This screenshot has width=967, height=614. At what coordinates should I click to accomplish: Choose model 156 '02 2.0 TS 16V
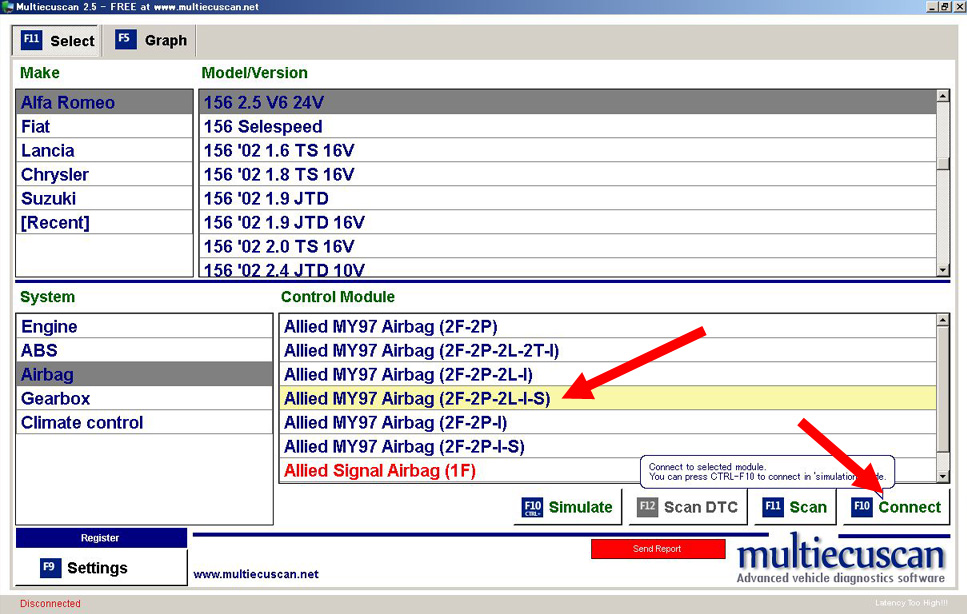[567, 247]
